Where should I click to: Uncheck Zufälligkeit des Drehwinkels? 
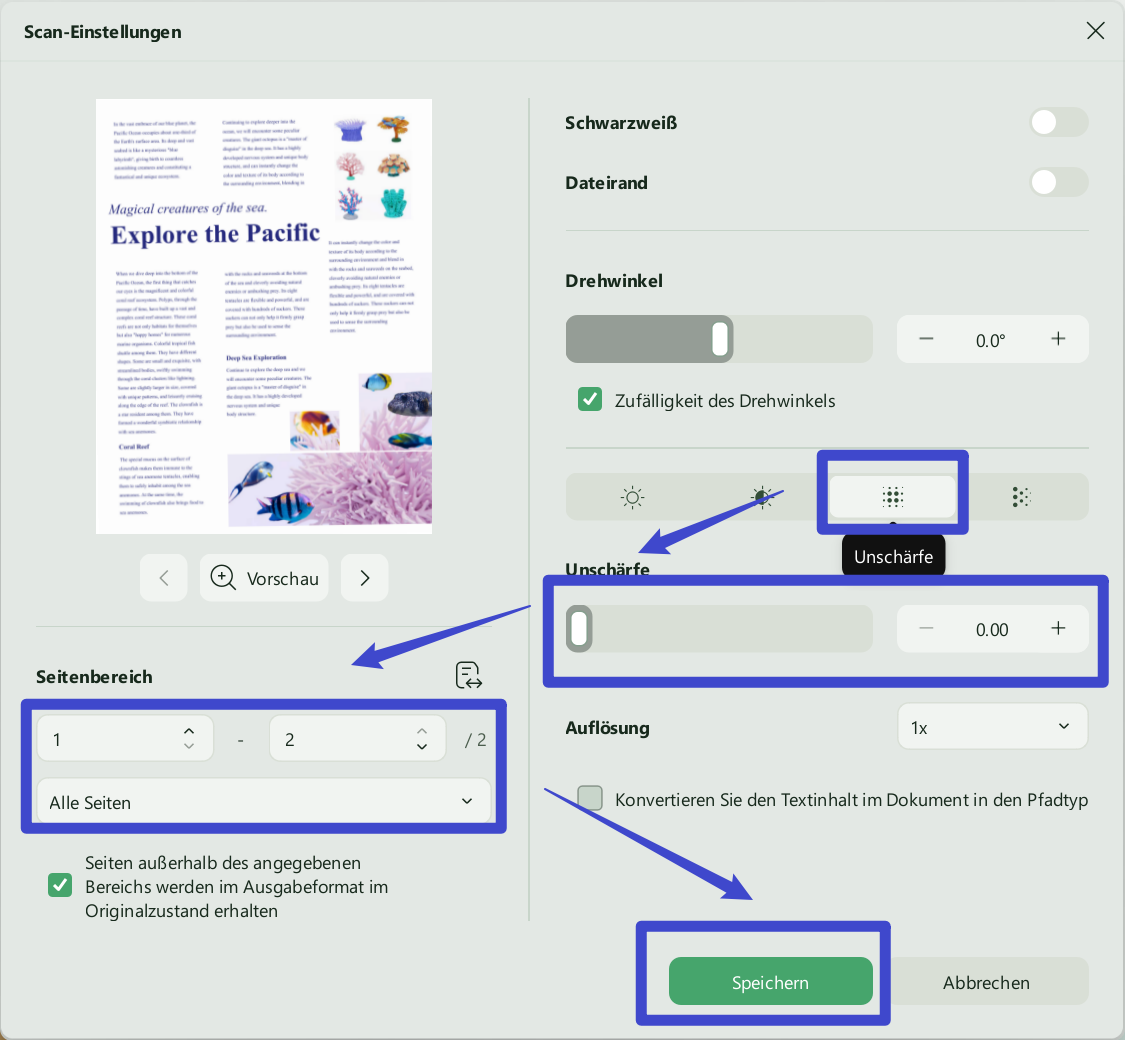pyautogui.click(x=590, y=400)
